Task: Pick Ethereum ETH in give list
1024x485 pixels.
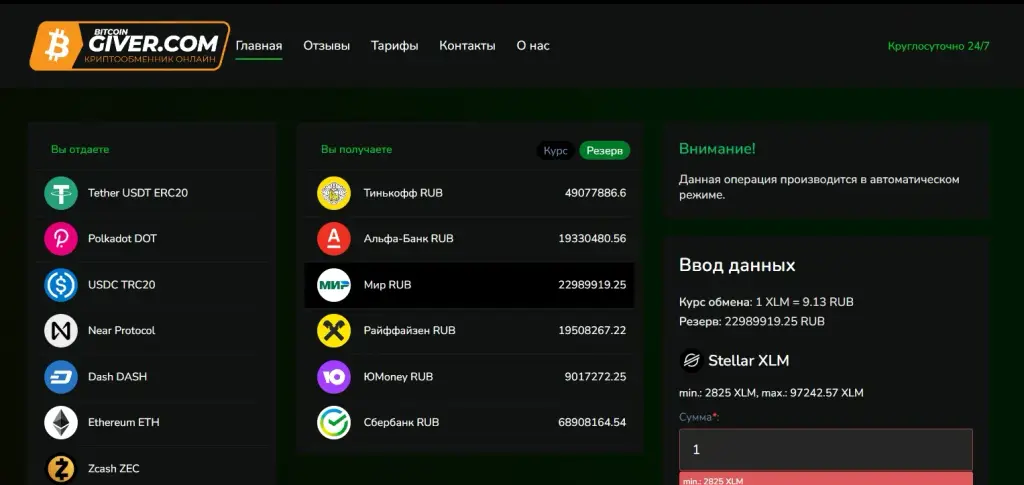Action: click(x=152, y=422)
